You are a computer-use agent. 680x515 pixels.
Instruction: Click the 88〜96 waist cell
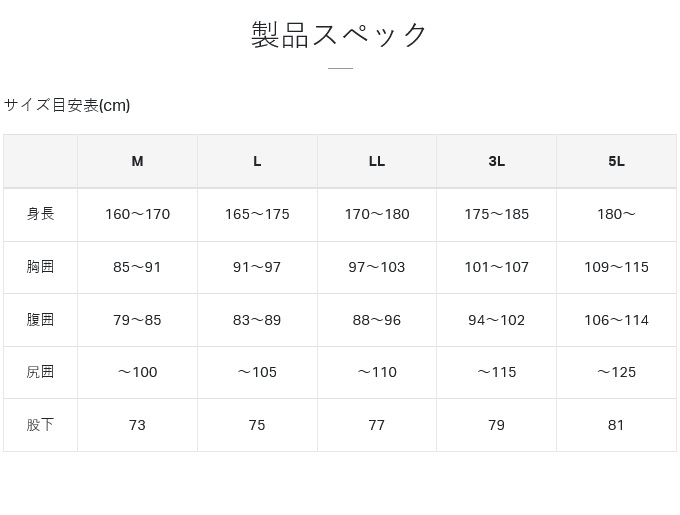[377, 320]
